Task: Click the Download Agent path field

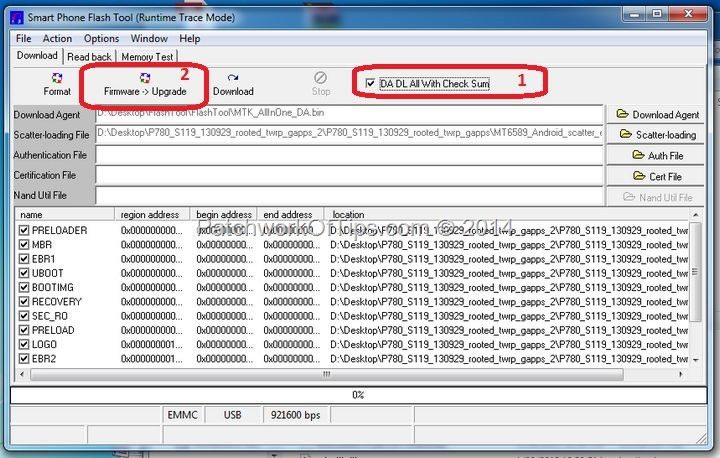Action: 349,113
